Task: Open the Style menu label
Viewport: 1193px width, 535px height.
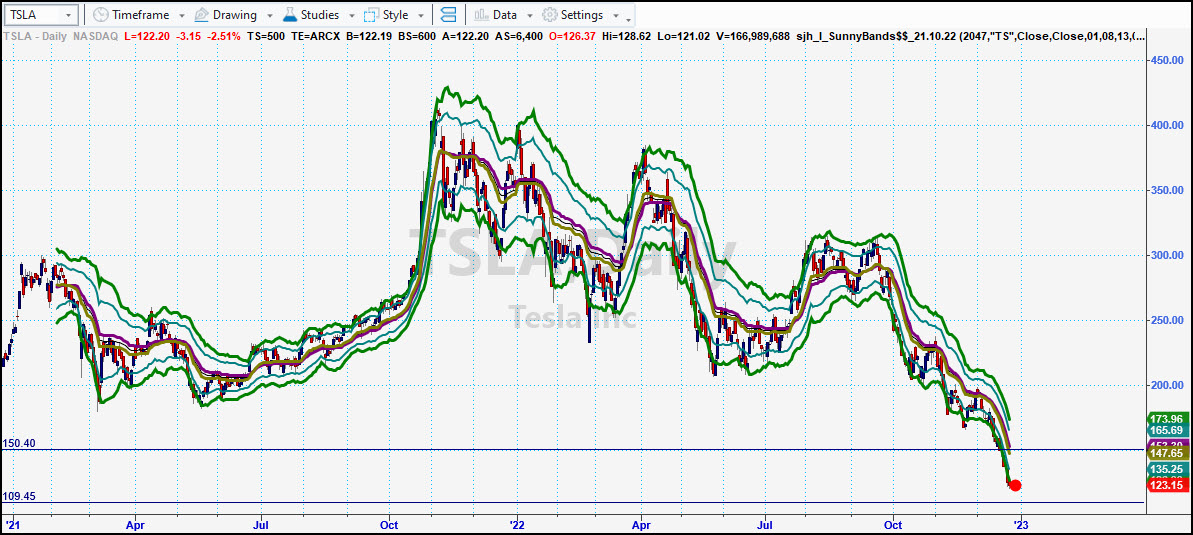Action: (396, 14)
